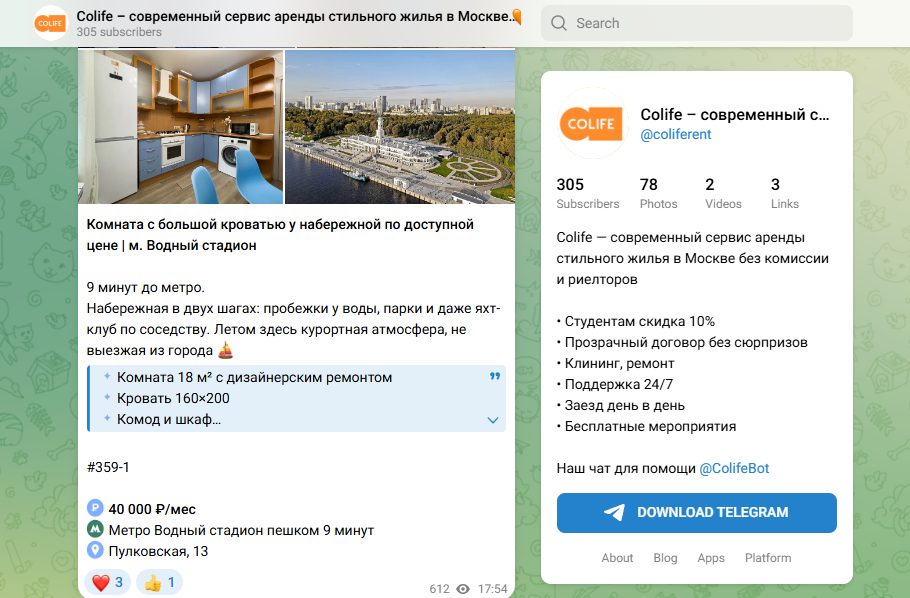Screen dimensions: 910x598
Task: Click the line 'Комната 18 м² с дизайнерским ремонтом'
Action: coord(254,377)
